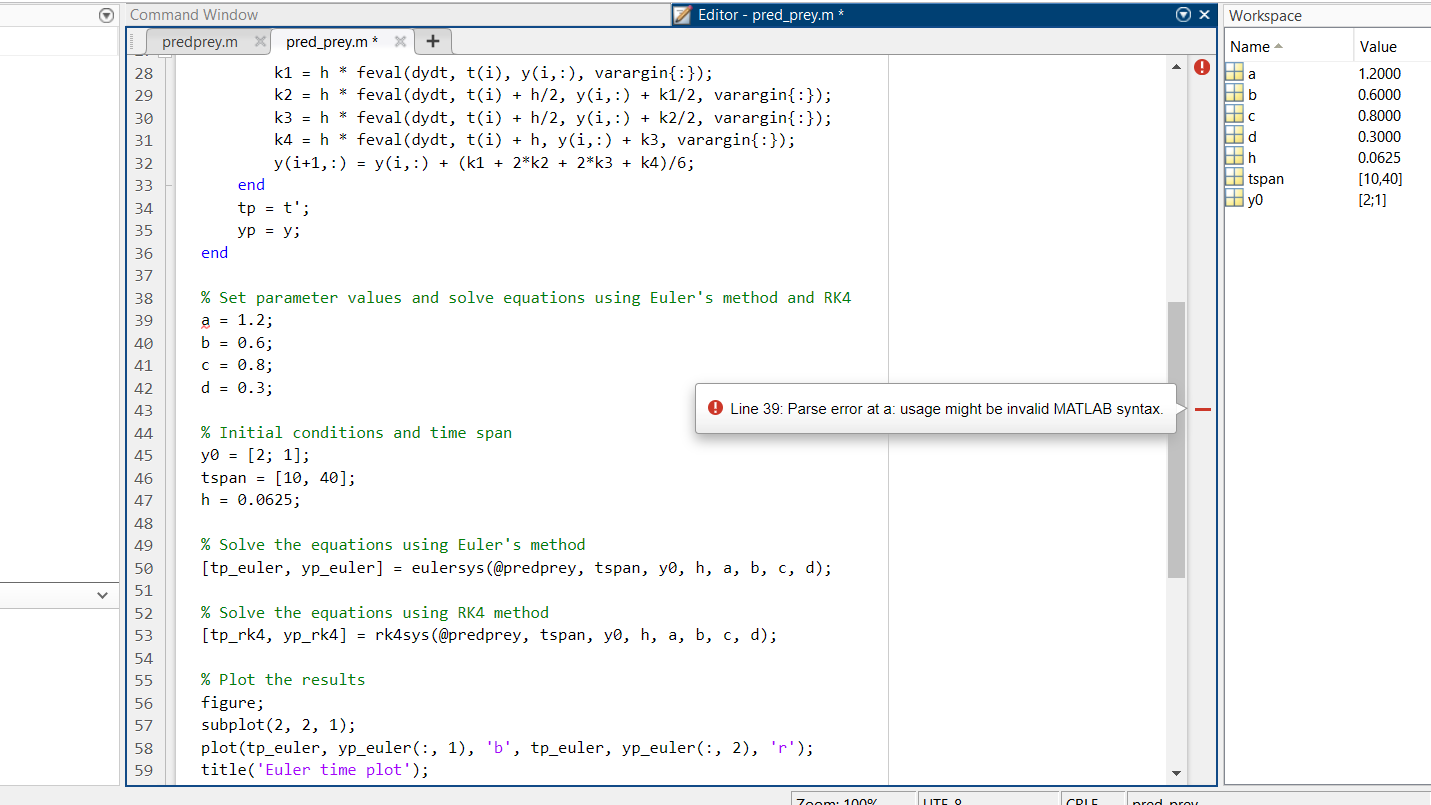
Task: Click the 'h = 0.0625;' code line
Action: pyautogui.click(x=251, y=500)
